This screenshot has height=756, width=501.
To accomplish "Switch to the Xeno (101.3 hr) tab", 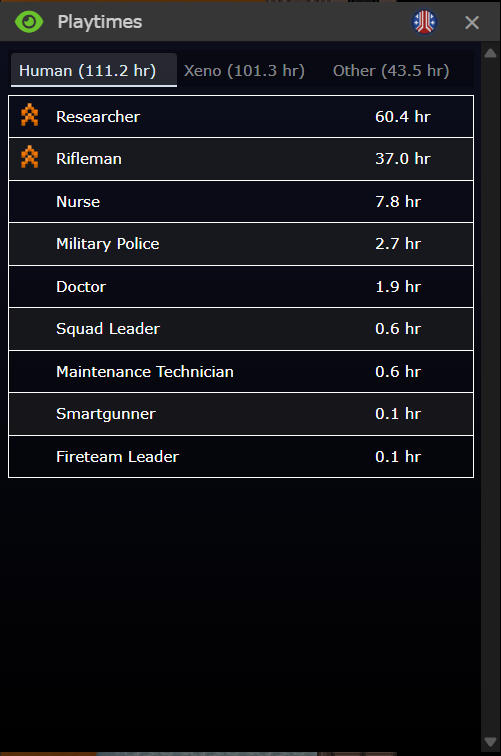I will 244,70.
